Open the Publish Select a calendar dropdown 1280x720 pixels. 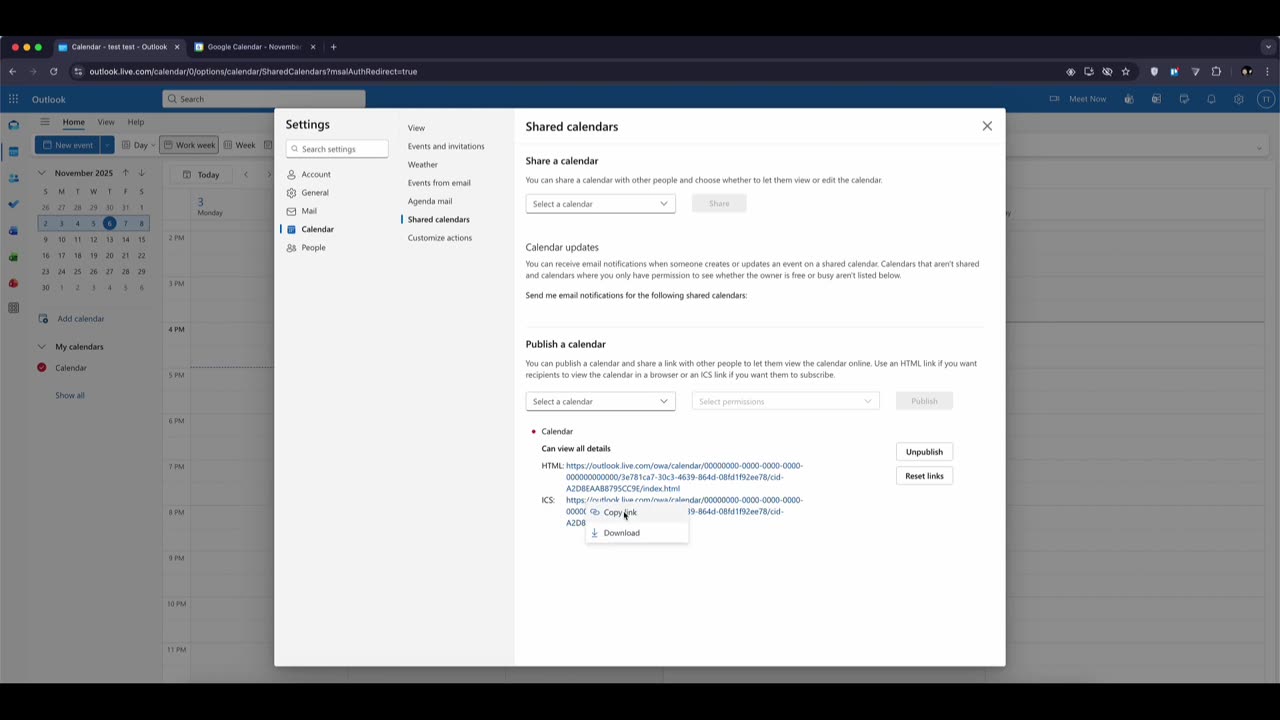pos(600,401)
